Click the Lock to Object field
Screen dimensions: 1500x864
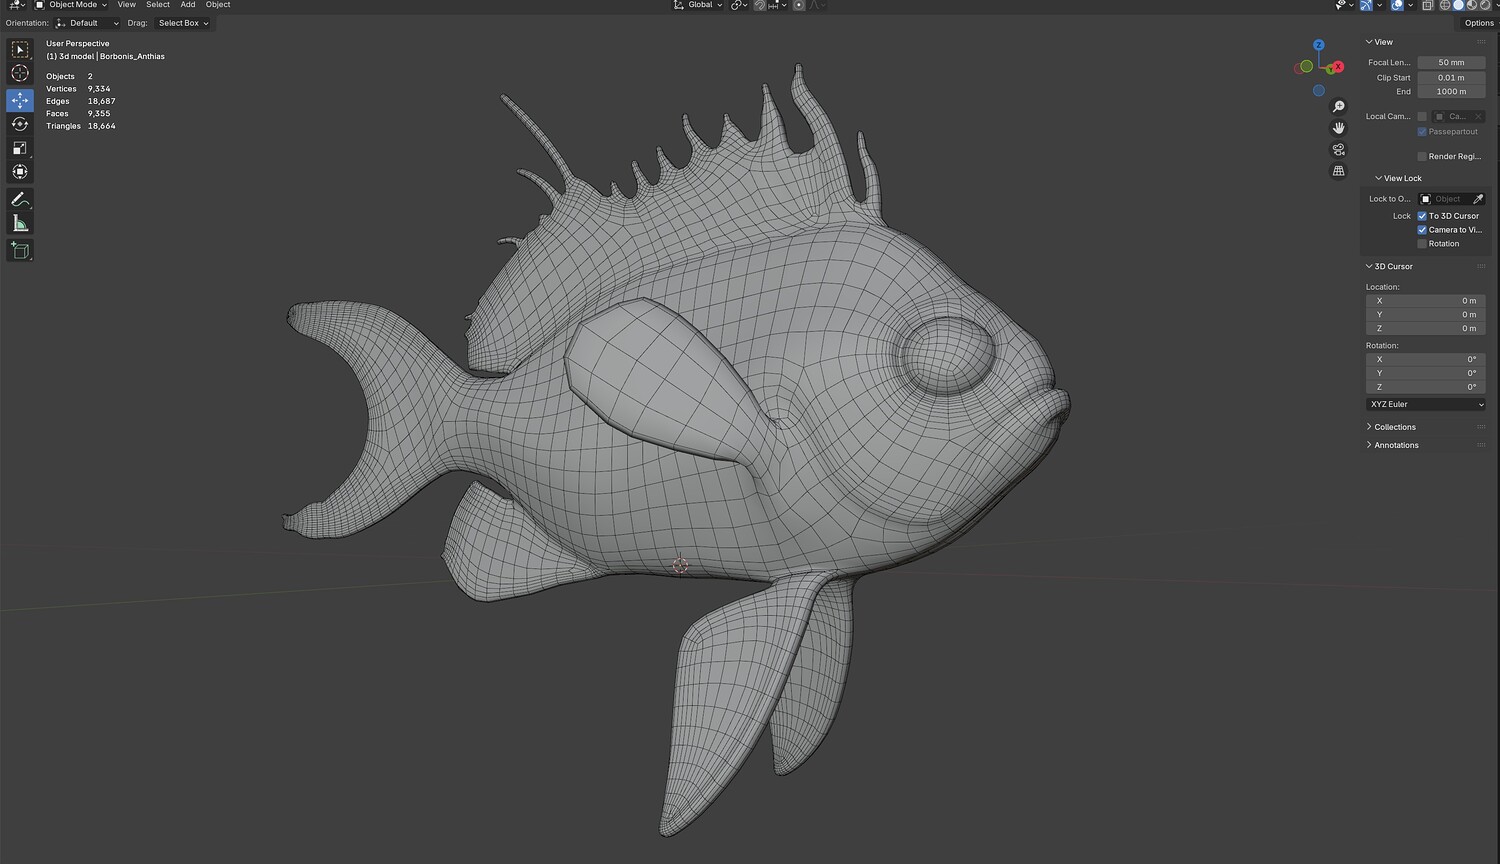coord(1444,199)
